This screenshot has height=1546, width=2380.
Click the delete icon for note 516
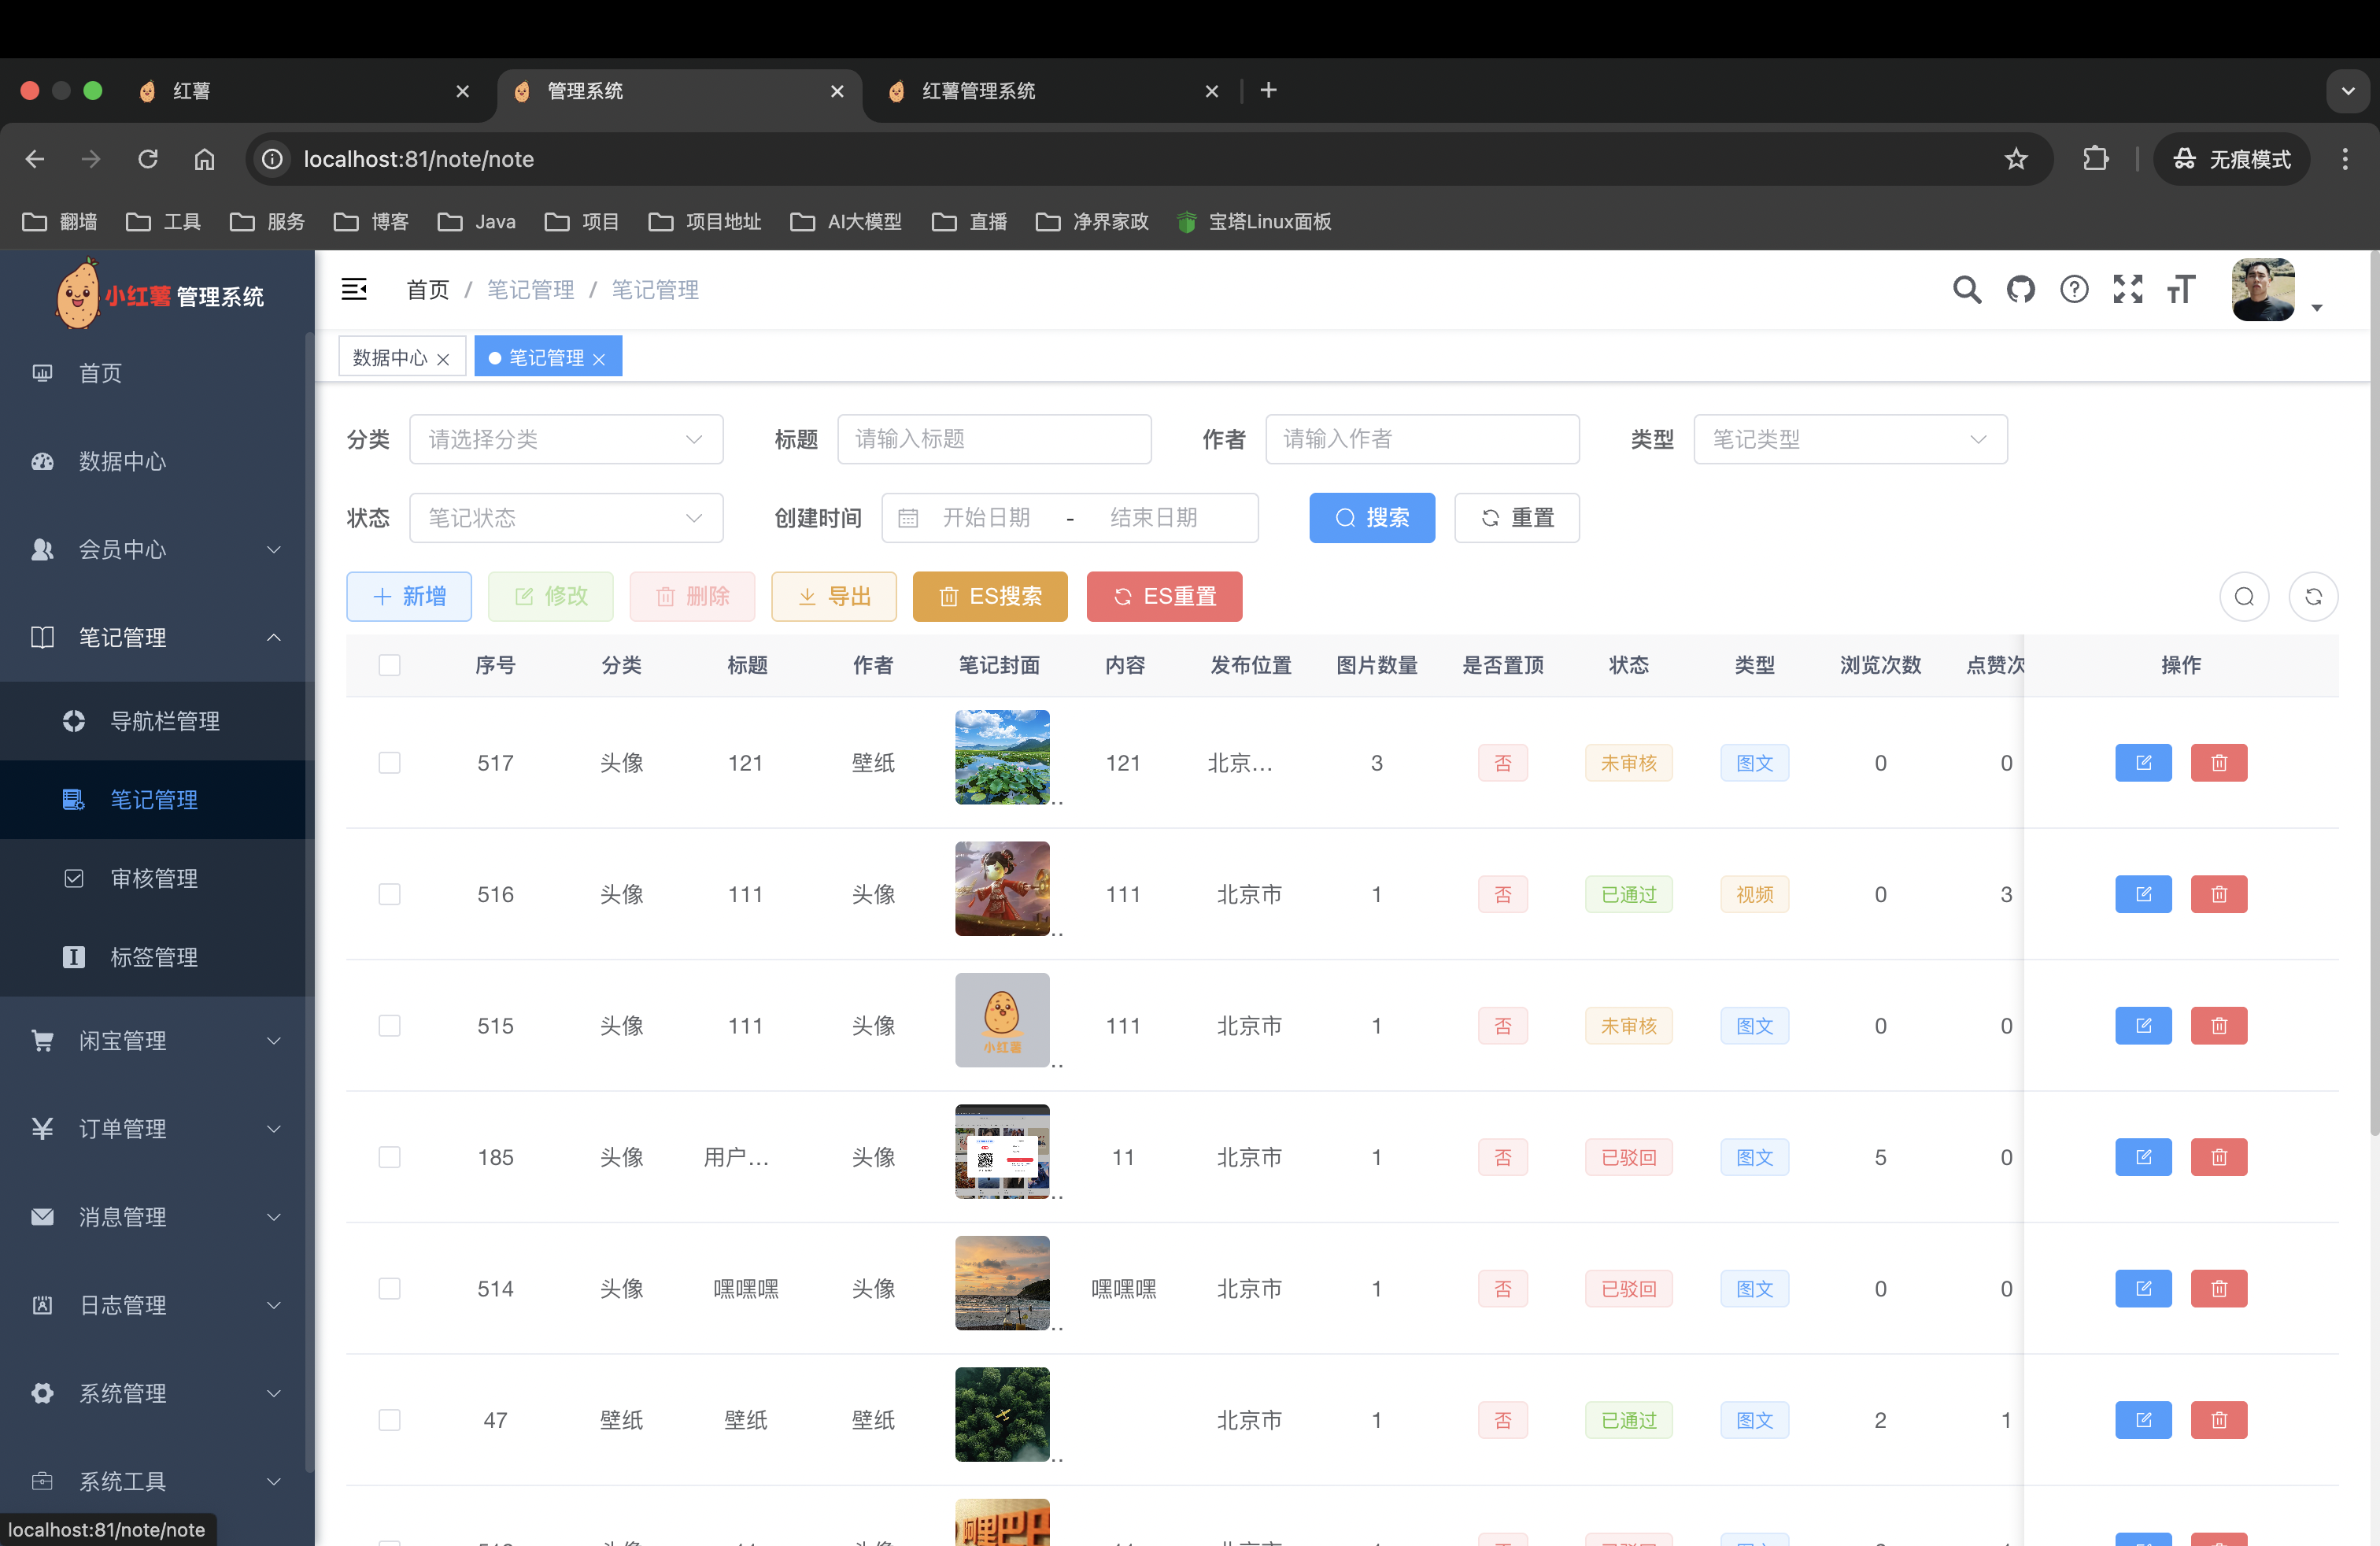click(x=2218, y=894)
